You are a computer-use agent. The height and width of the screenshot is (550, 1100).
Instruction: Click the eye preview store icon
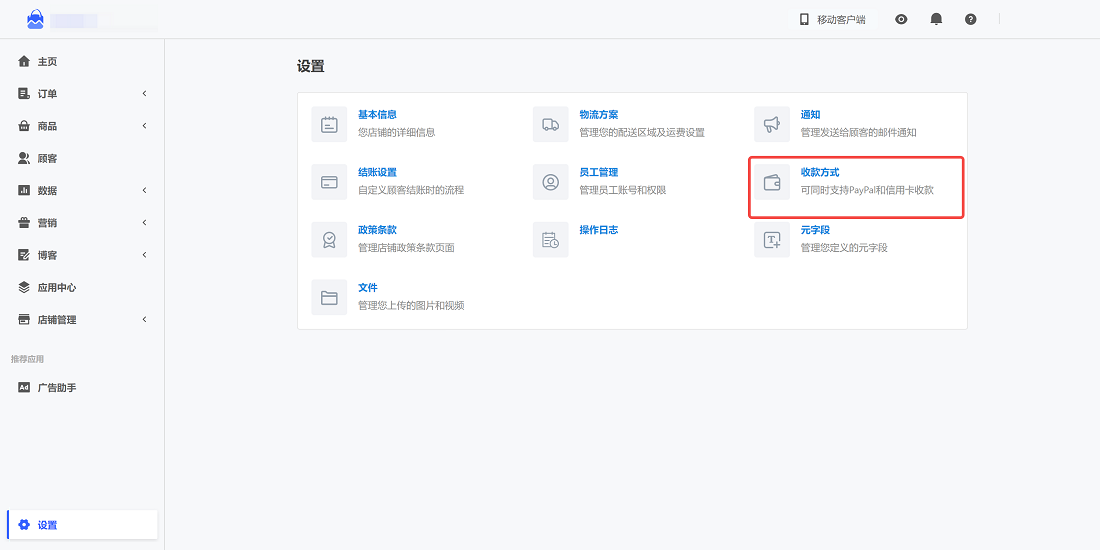(901, 19)
